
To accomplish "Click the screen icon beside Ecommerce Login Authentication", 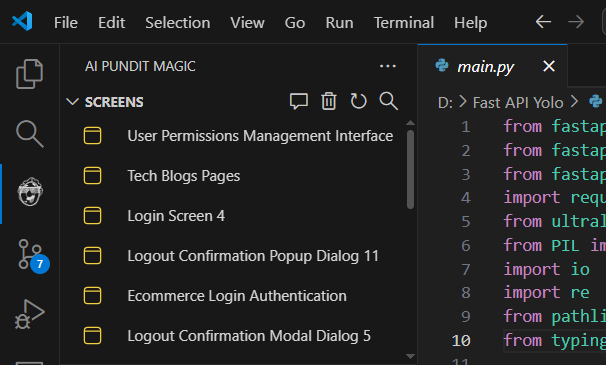I will coord(92,296).
